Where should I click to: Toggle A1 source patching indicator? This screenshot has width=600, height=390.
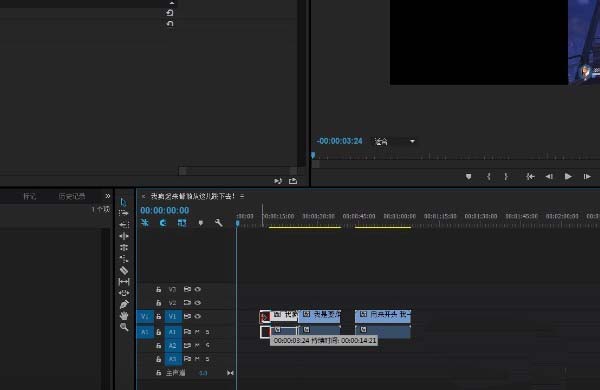point(145,332)
